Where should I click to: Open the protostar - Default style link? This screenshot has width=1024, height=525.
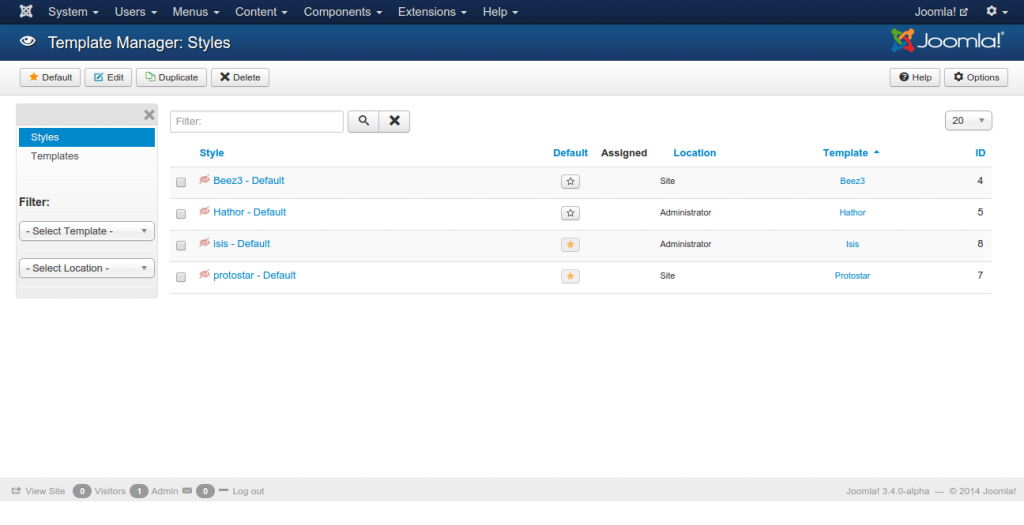[255, 275]
